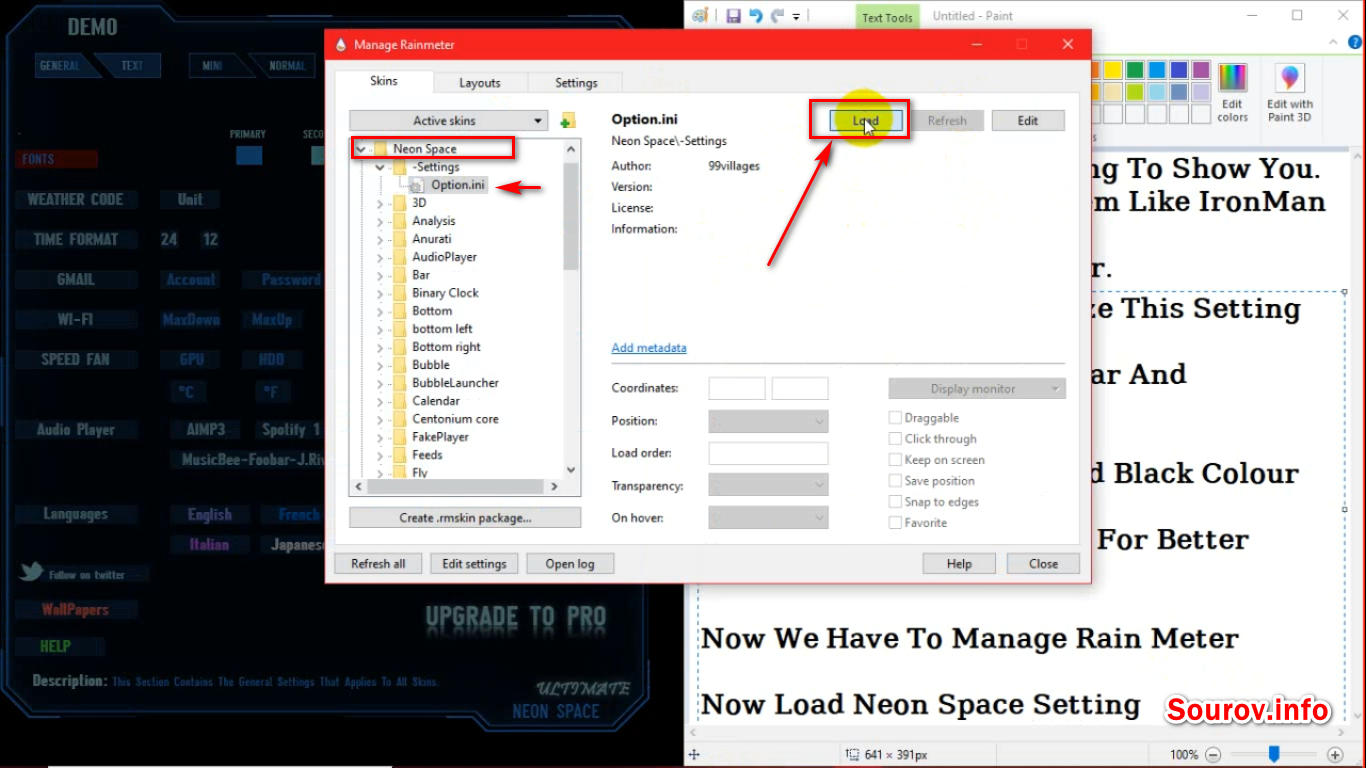Toggle the Save position checkbox
Viewport: 1366px width, 768px height.
pos(895,481)
